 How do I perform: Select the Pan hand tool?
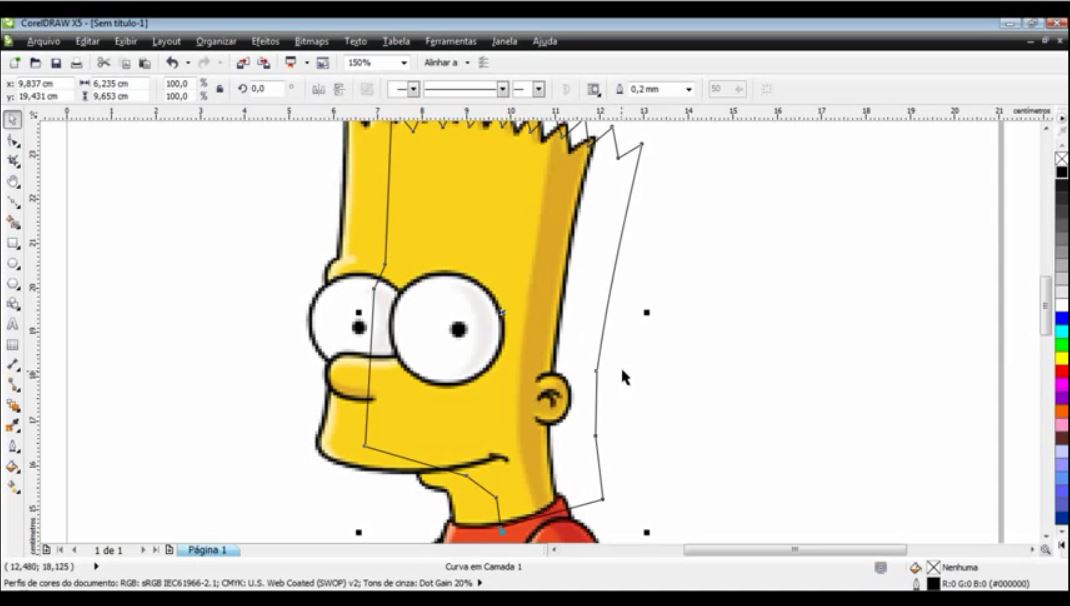click(12, 182)
